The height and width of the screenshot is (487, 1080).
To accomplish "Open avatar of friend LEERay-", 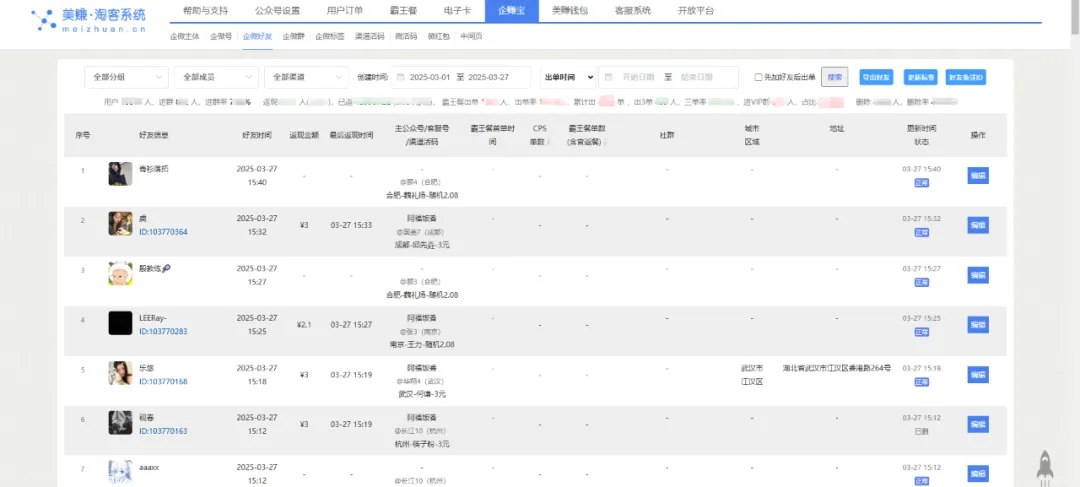I will point(120,323).
